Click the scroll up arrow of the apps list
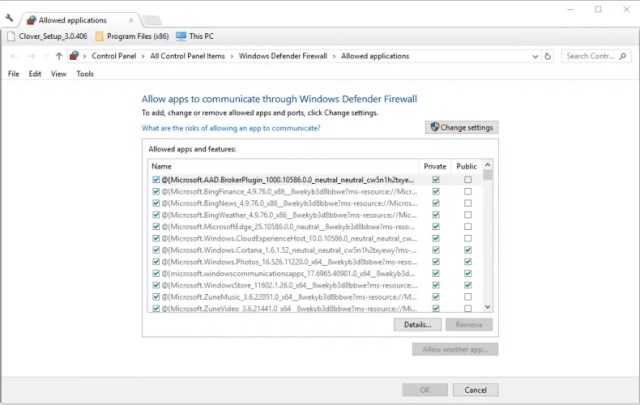The width and height of the screenshot is (640, 405). 487,165
